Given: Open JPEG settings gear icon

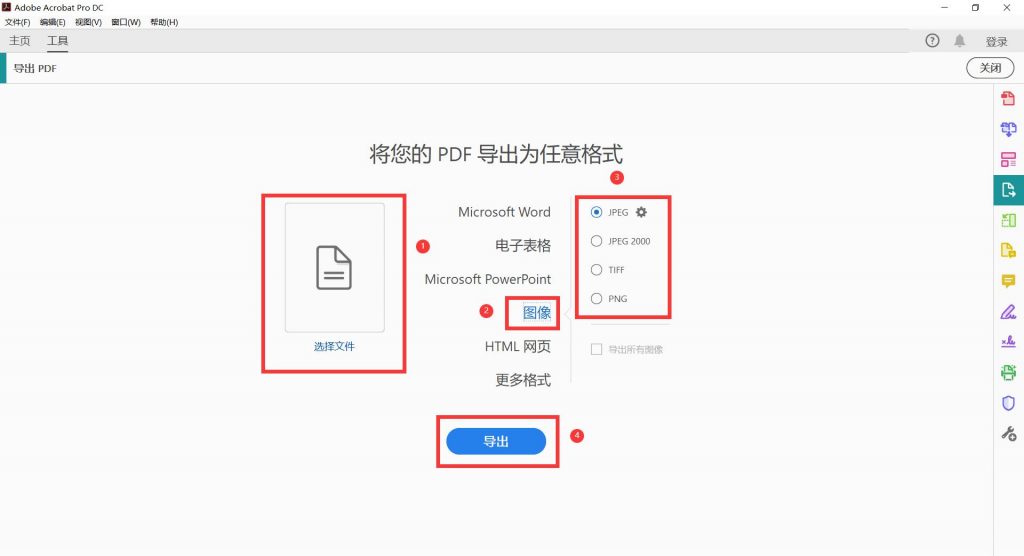Looking at the screenshot, I should (x=641, y=212).
